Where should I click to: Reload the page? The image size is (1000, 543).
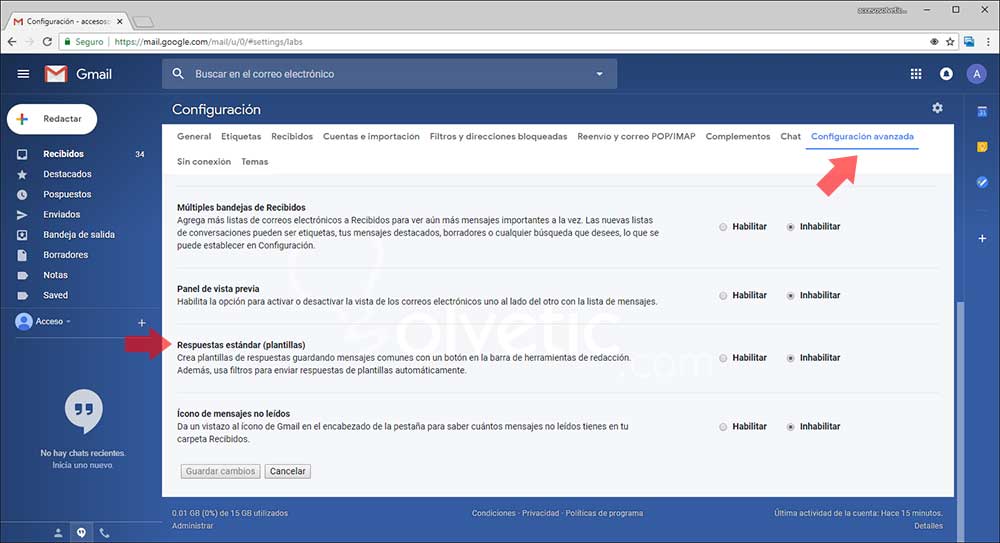[47, 41]
